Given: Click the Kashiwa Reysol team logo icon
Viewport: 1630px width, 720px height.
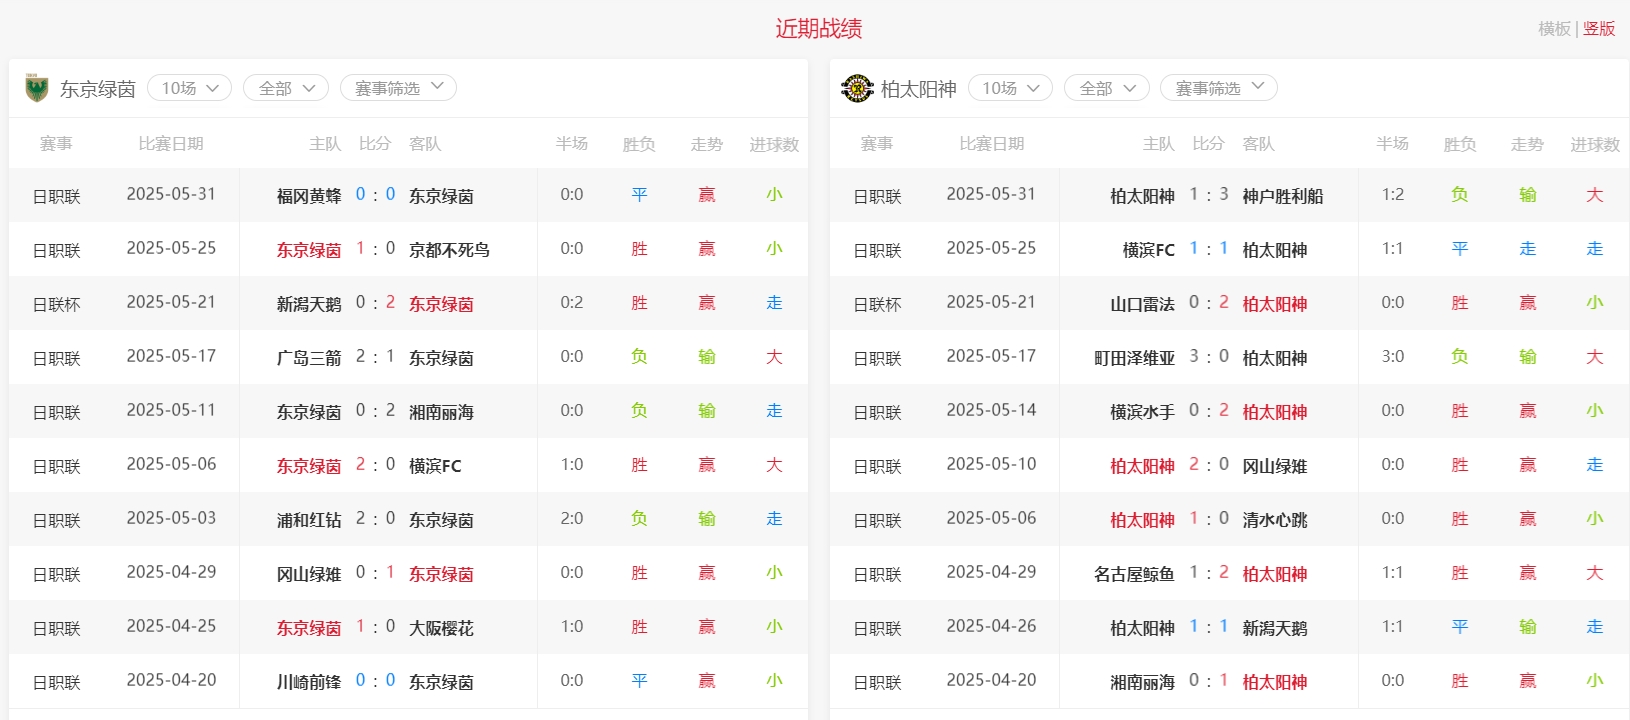Looking at the screenshot, I should (x=857, y=88).
